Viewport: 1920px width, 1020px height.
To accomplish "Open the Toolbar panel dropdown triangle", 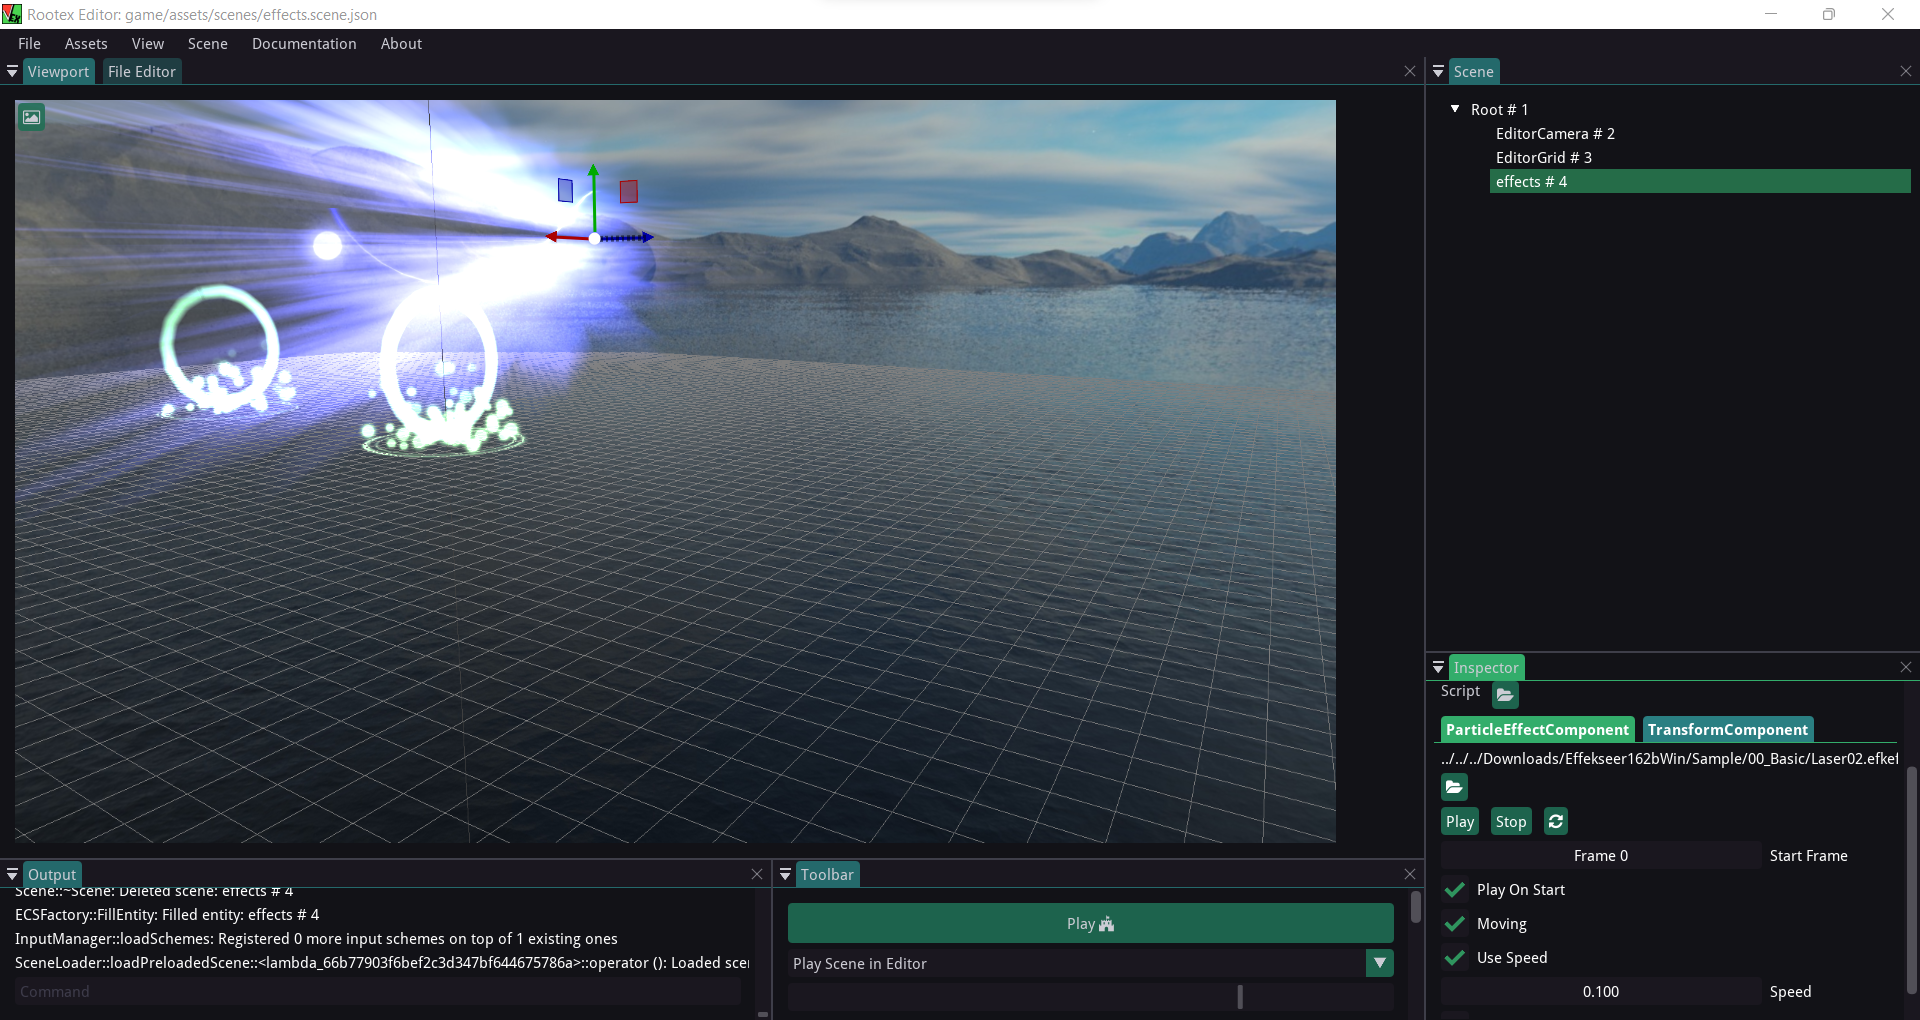I will [x=785, y=874].
